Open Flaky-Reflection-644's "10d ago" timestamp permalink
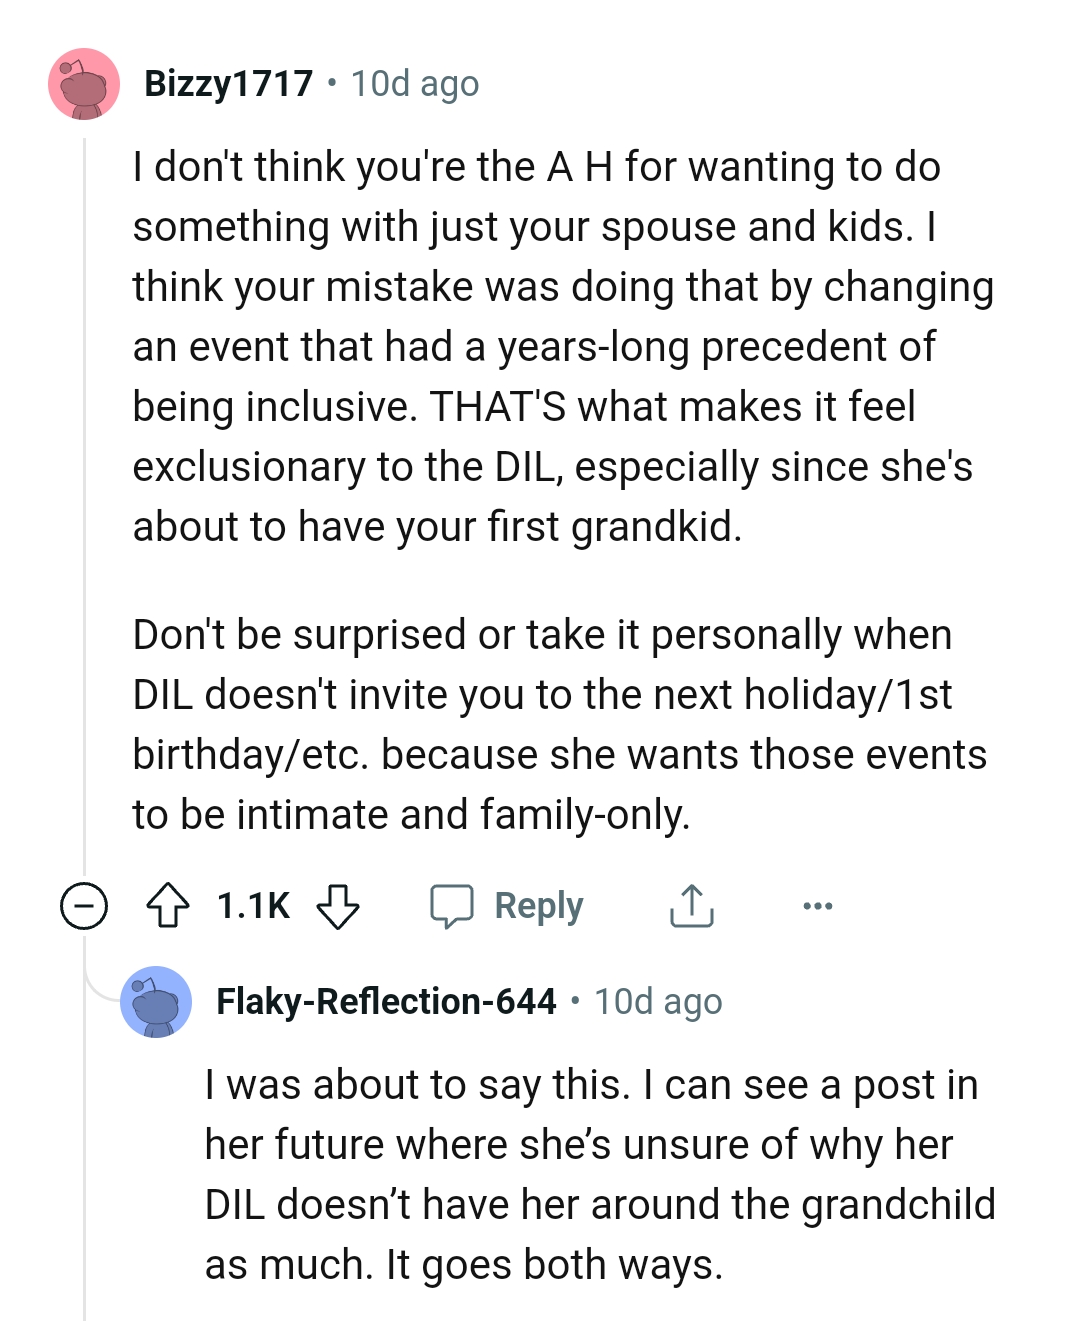Image resolution: width=1080 pixels, height=1321 pixels. coord(658,1002)
